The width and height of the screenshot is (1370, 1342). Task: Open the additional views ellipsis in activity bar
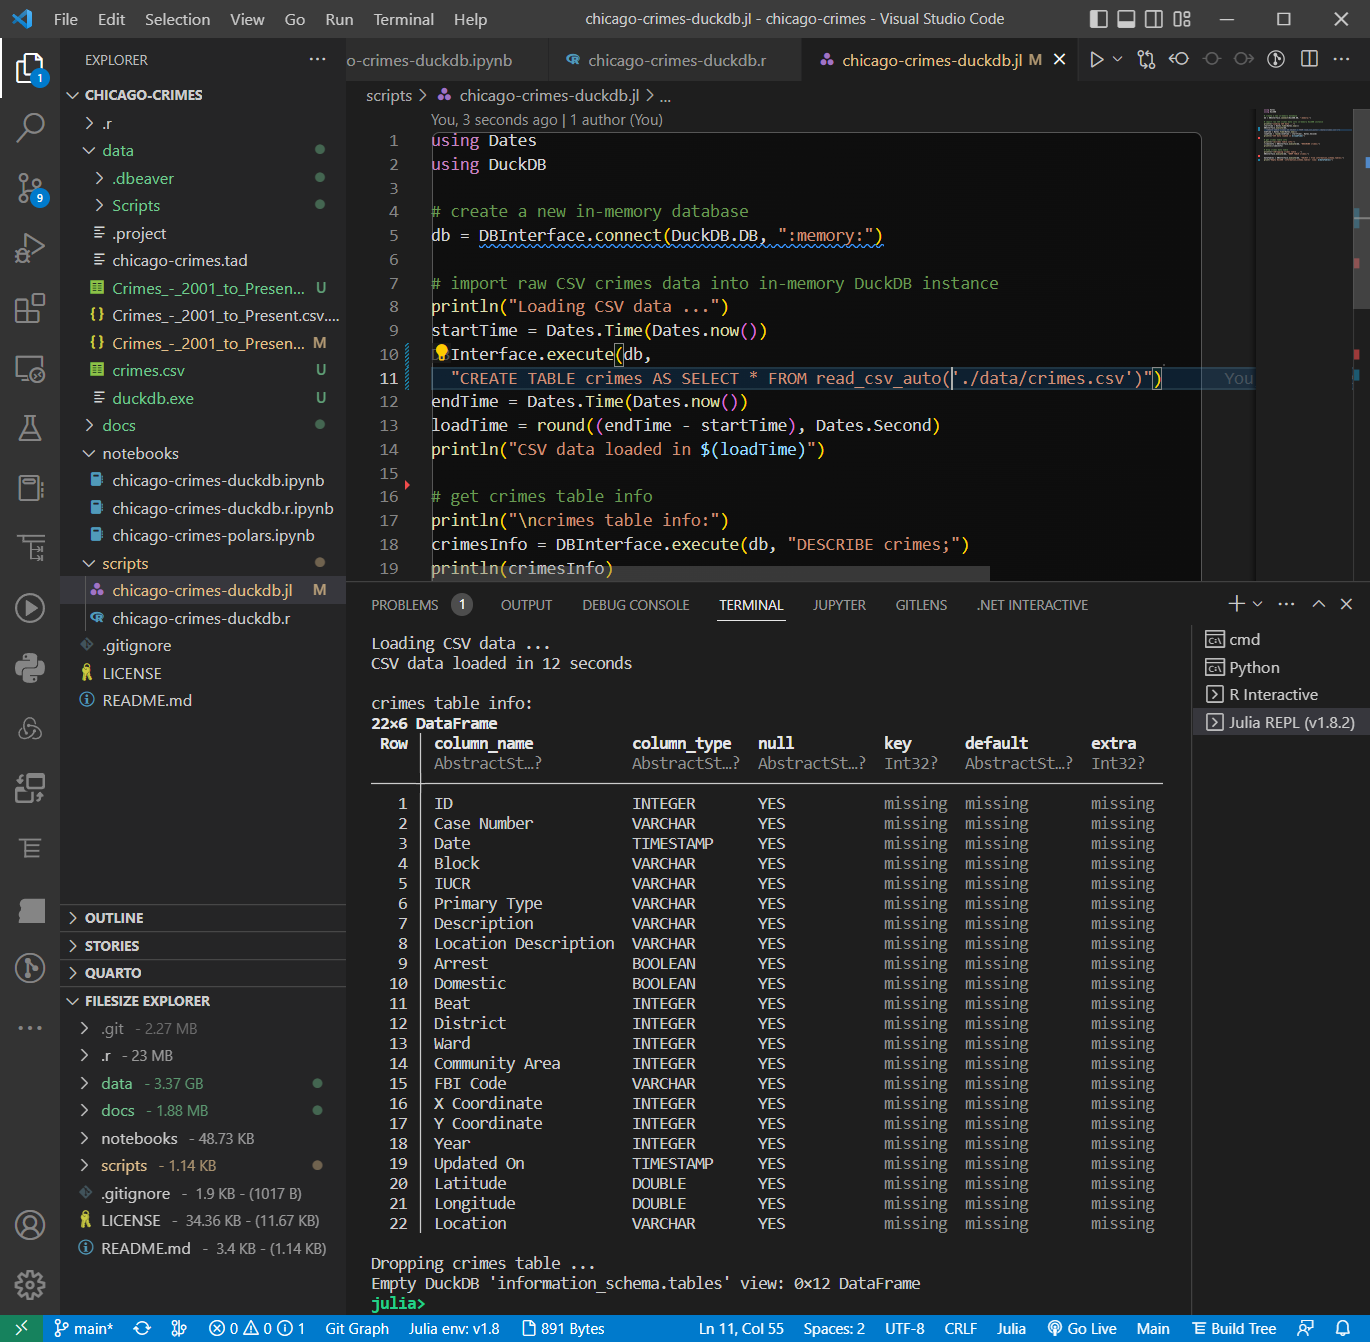[x=30, y=1027]
